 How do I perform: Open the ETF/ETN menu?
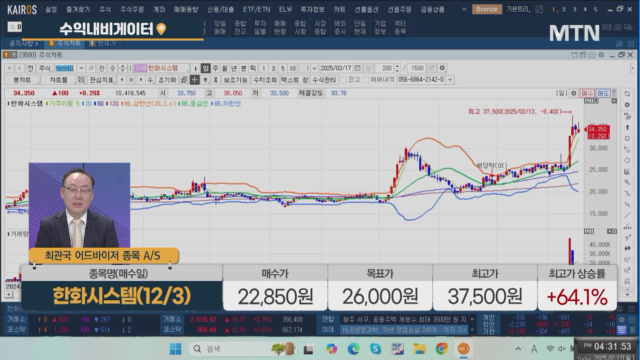[x=256, y=9]
